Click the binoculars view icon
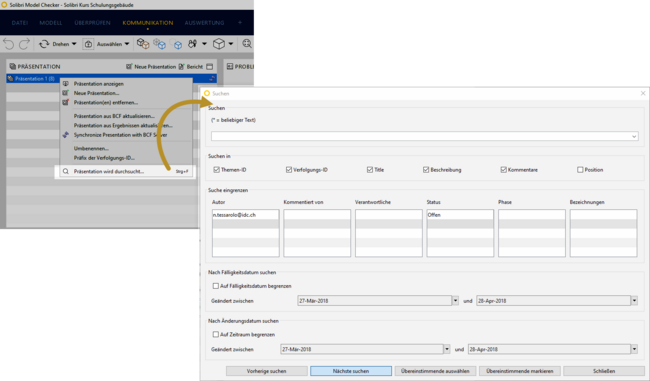Viewport: 650px width, 381px height. [192, 44]
